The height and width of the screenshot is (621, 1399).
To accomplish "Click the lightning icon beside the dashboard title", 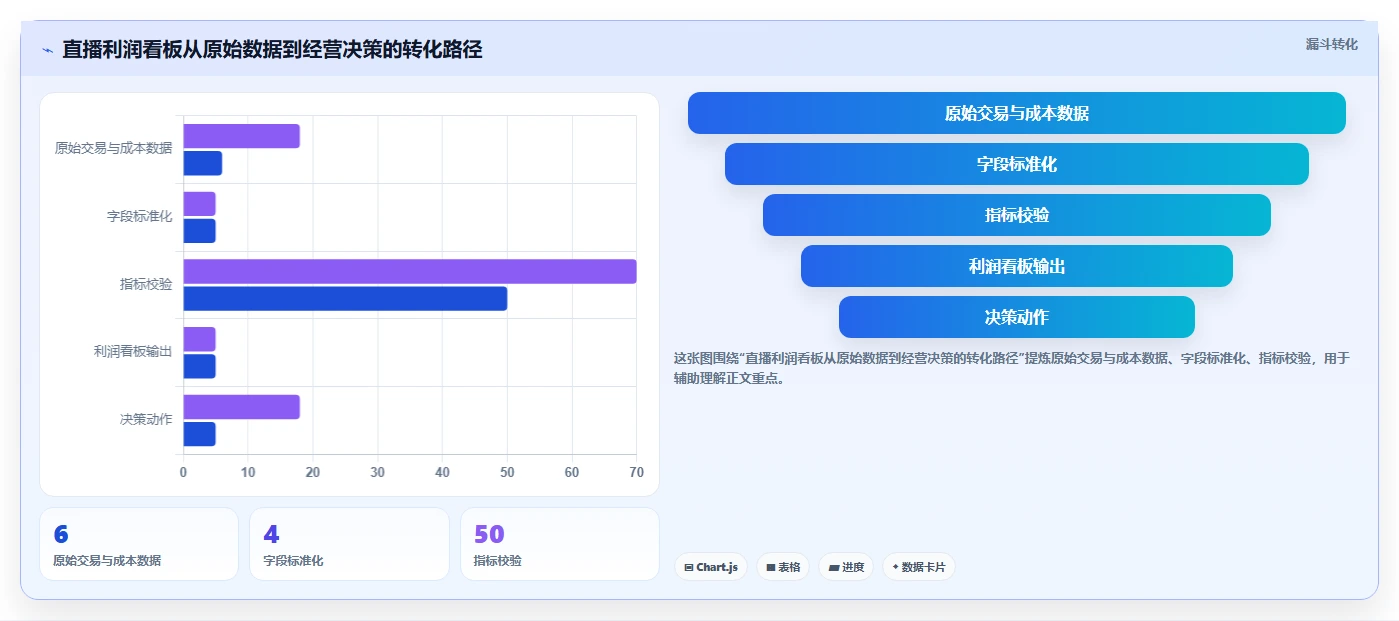I will [47, 50].
